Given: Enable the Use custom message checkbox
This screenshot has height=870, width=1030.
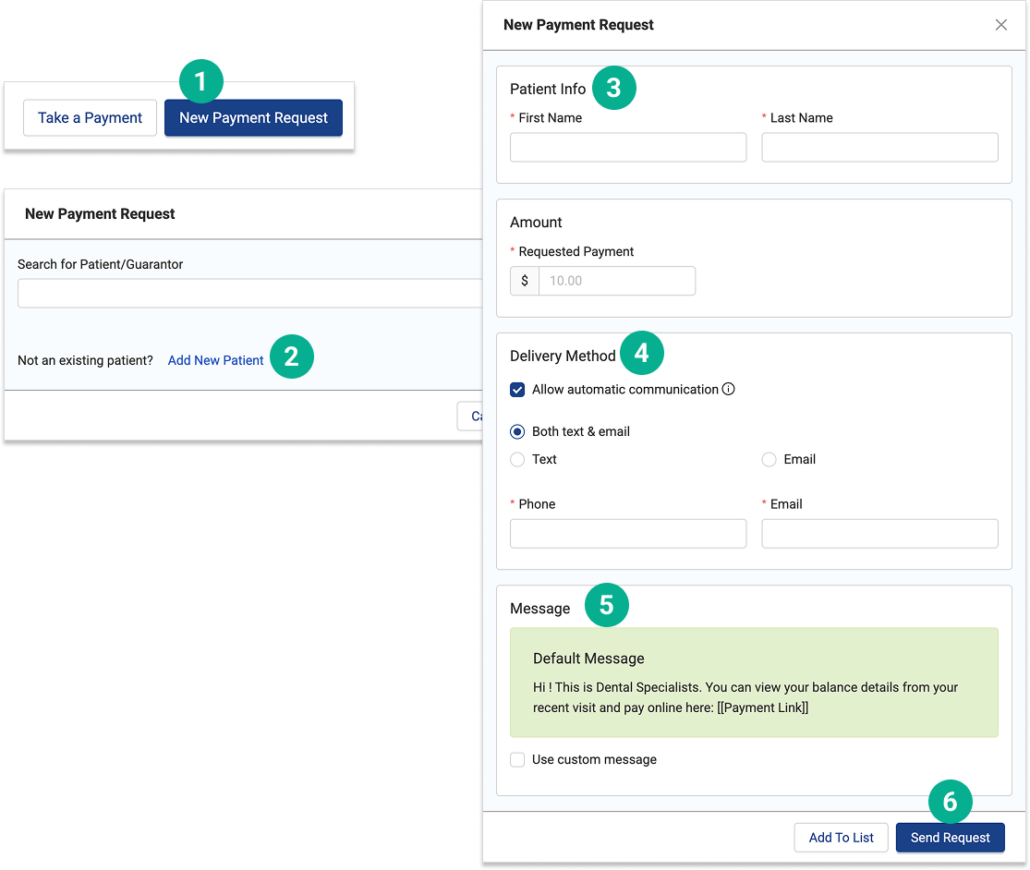Looking at the screenshot, I should (518, 759).
